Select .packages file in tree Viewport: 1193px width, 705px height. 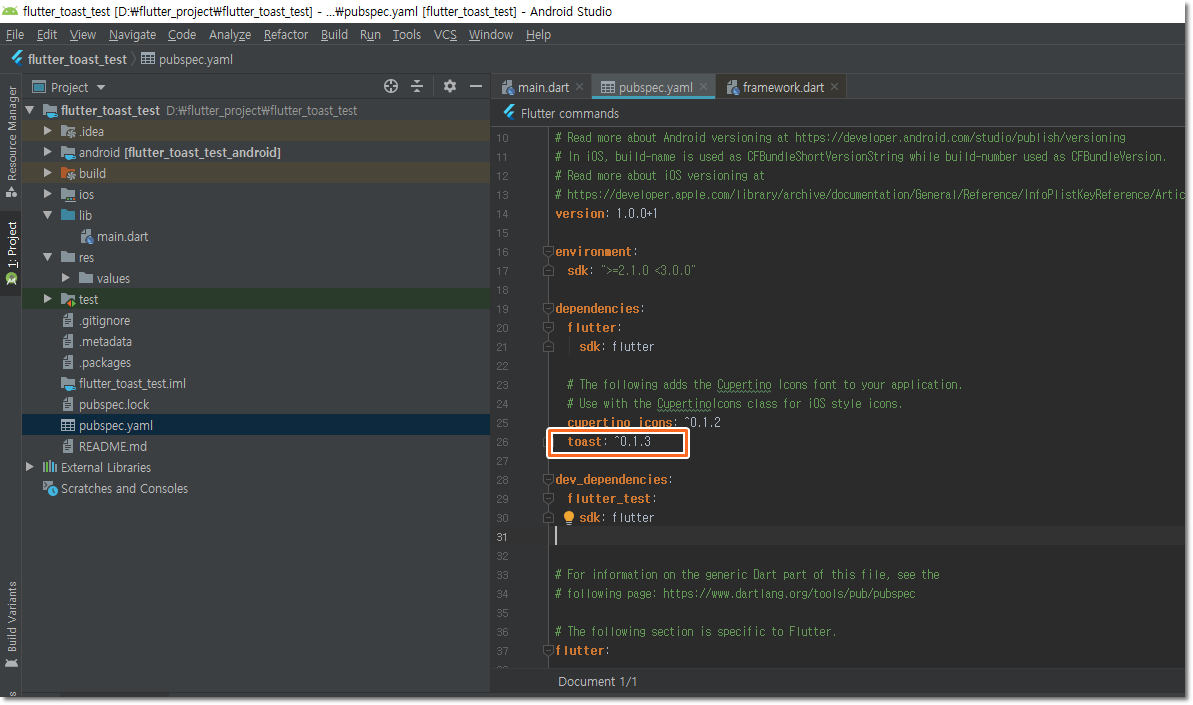pos(105,363)
